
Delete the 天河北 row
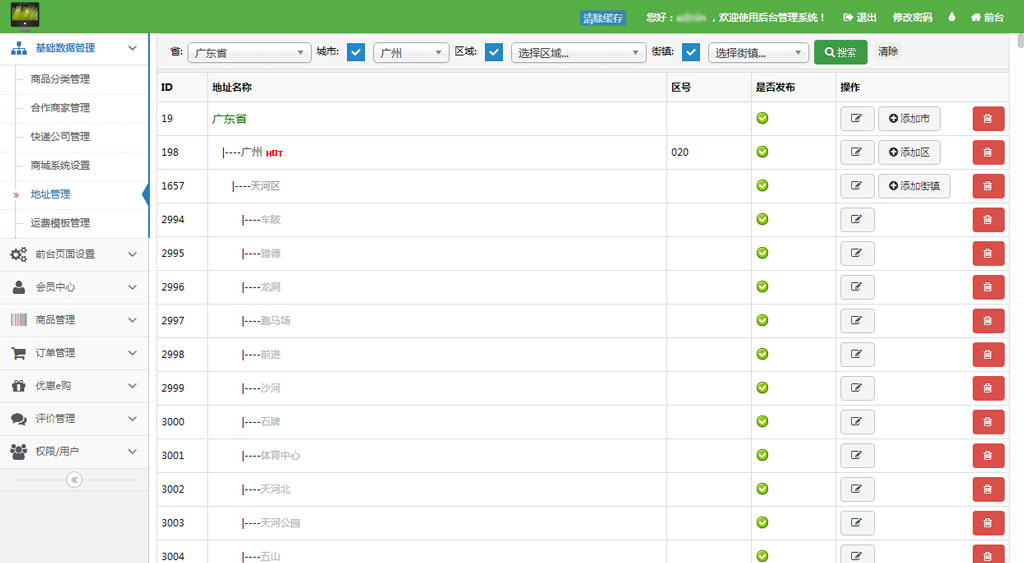pos(988,489)
